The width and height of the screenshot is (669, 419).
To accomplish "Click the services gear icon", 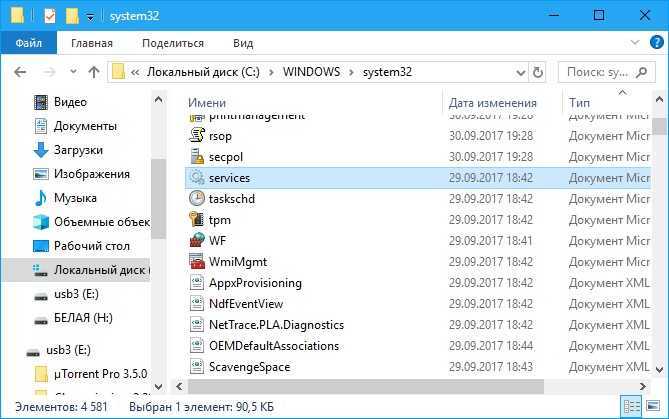I will [197, 177].
